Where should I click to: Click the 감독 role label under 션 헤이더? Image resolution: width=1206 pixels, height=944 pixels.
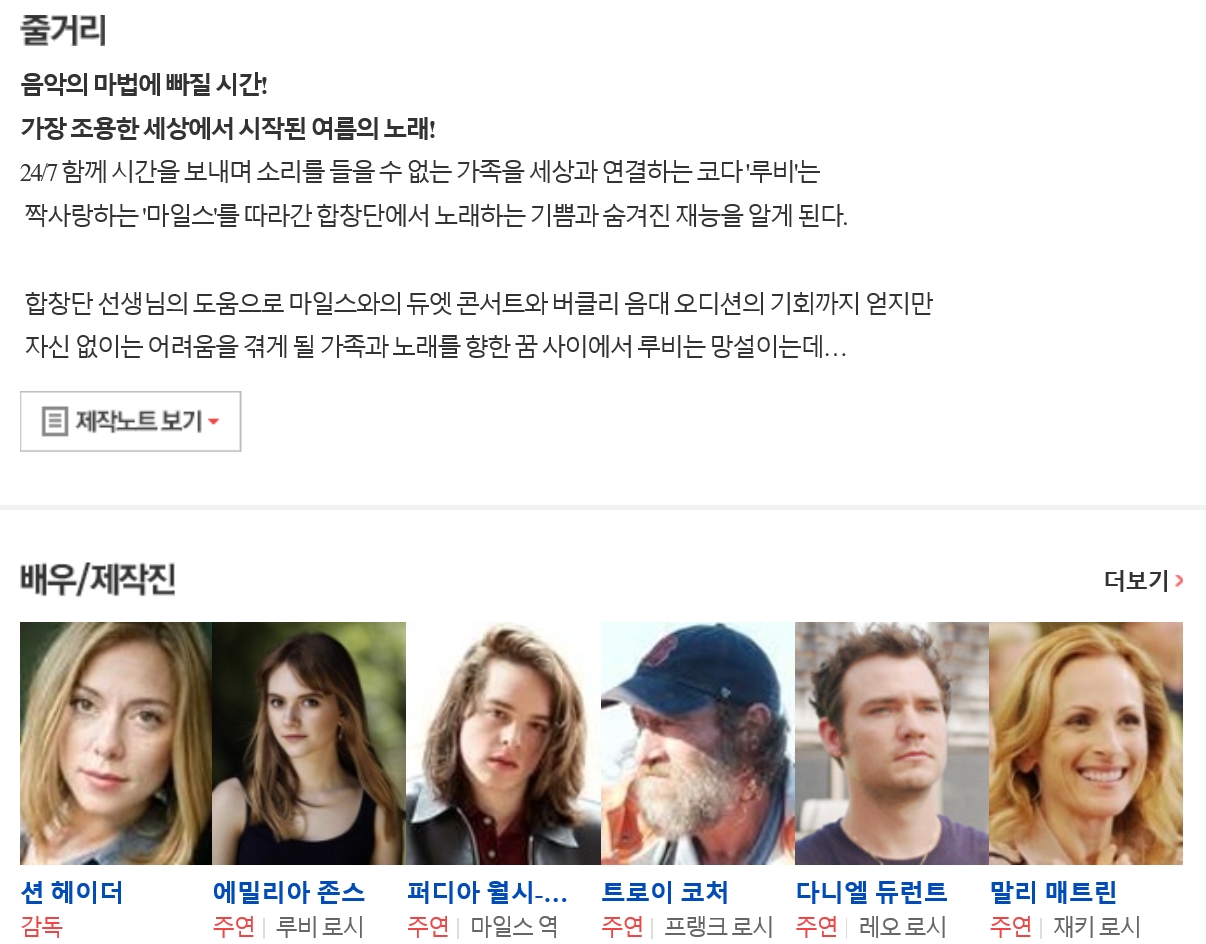tap(41, 927)
